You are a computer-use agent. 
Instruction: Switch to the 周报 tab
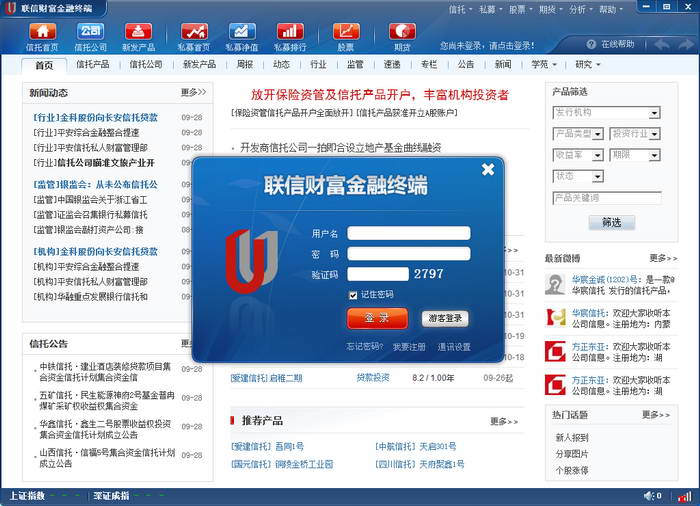[x=245, y=64]
